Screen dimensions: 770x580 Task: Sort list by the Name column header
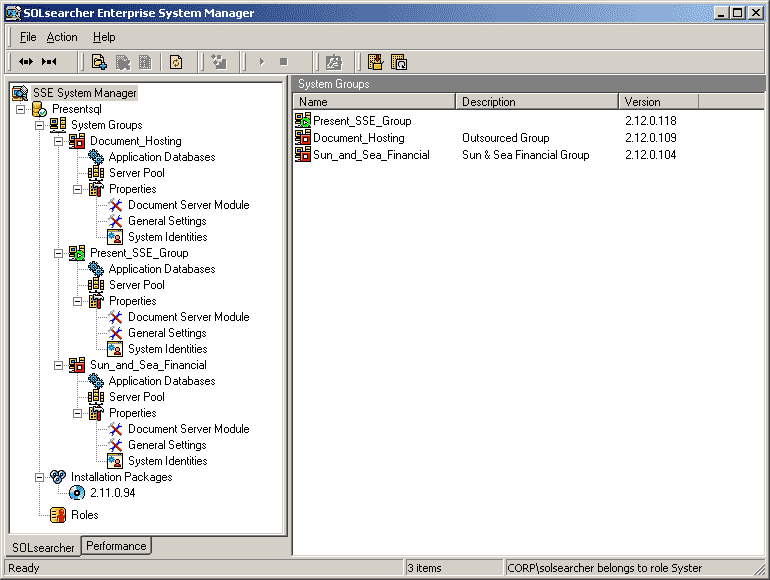374,102
